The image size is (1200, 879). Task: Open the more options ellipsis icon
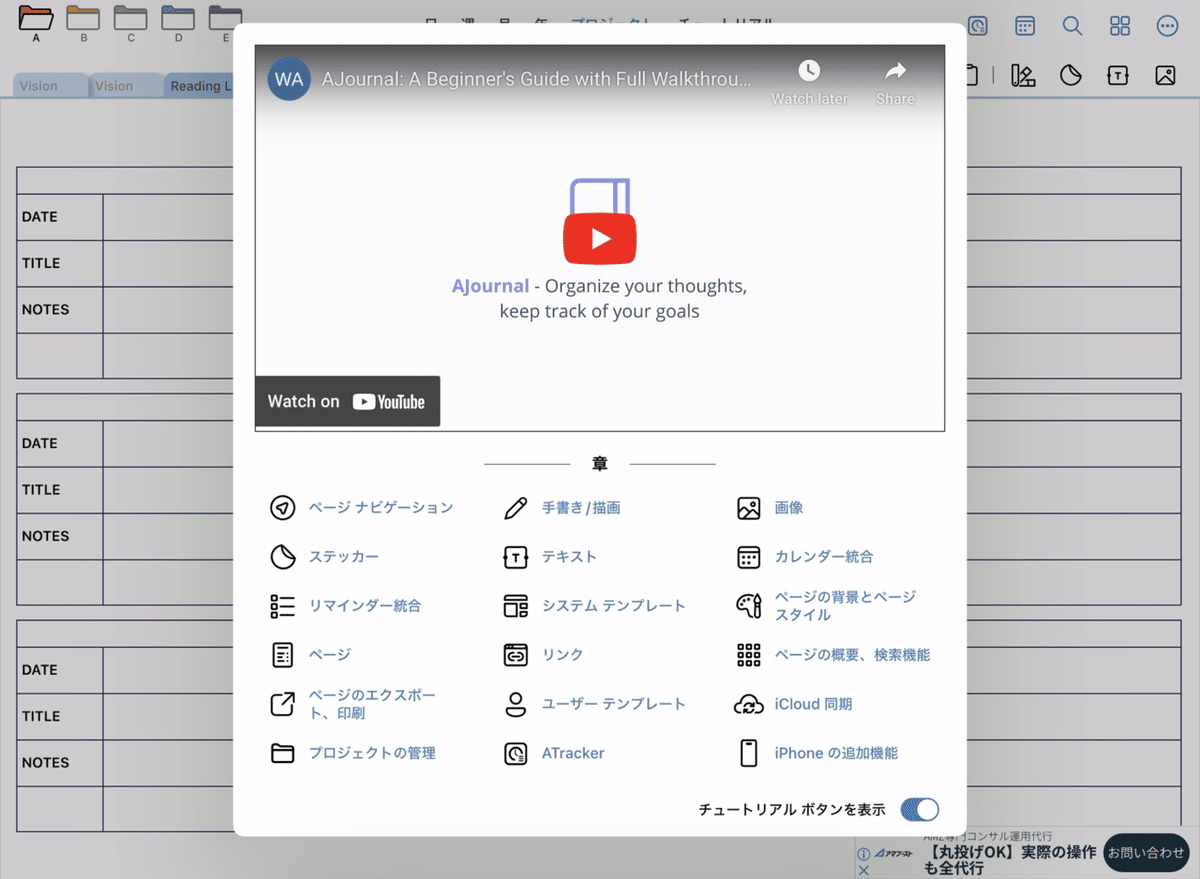1167,26
